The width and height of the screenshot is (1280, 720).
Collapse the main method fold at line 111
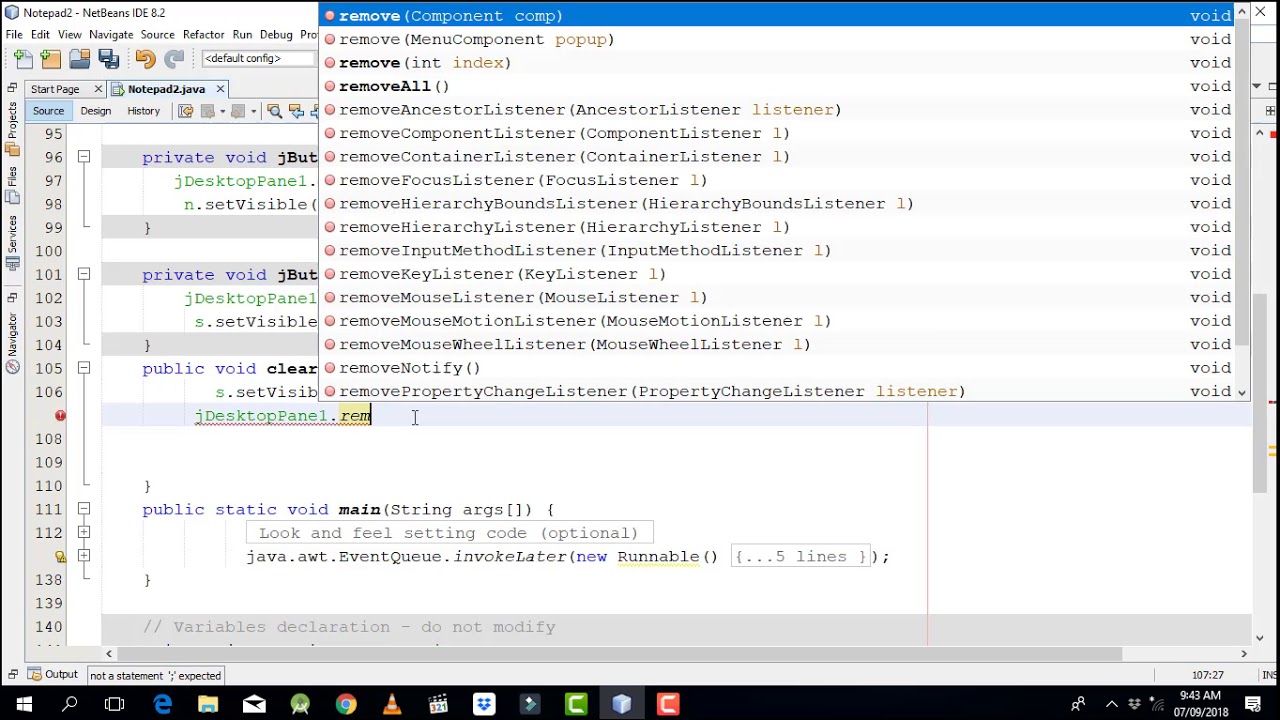coord(84,509)
